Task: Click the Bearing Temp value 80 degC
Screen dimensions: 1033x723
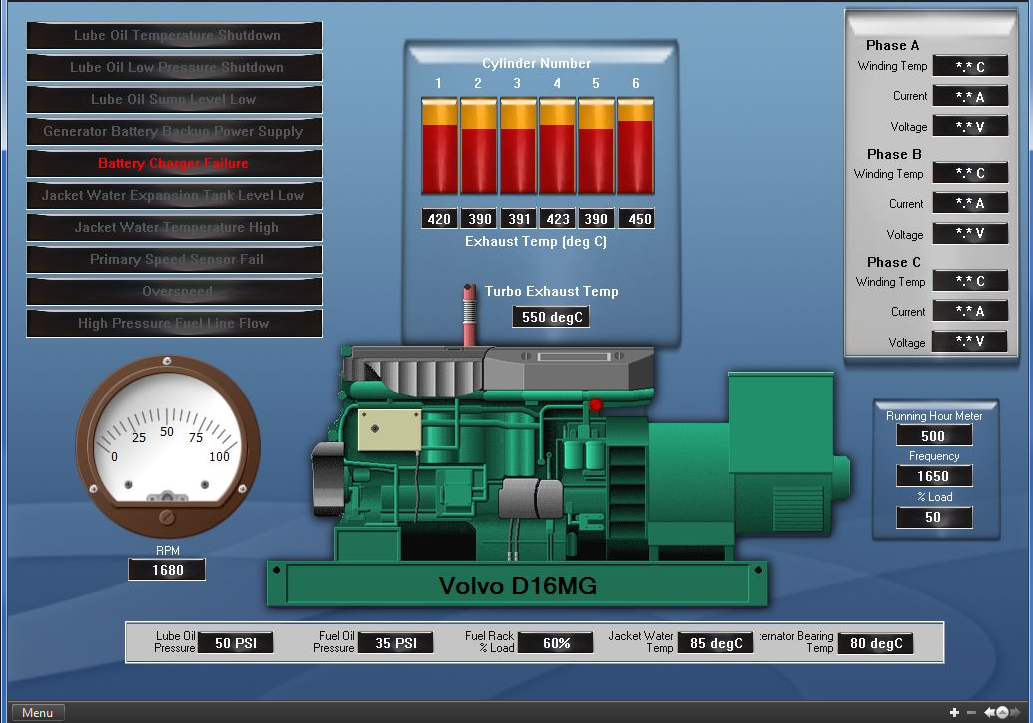Action: tap(876, 643)
